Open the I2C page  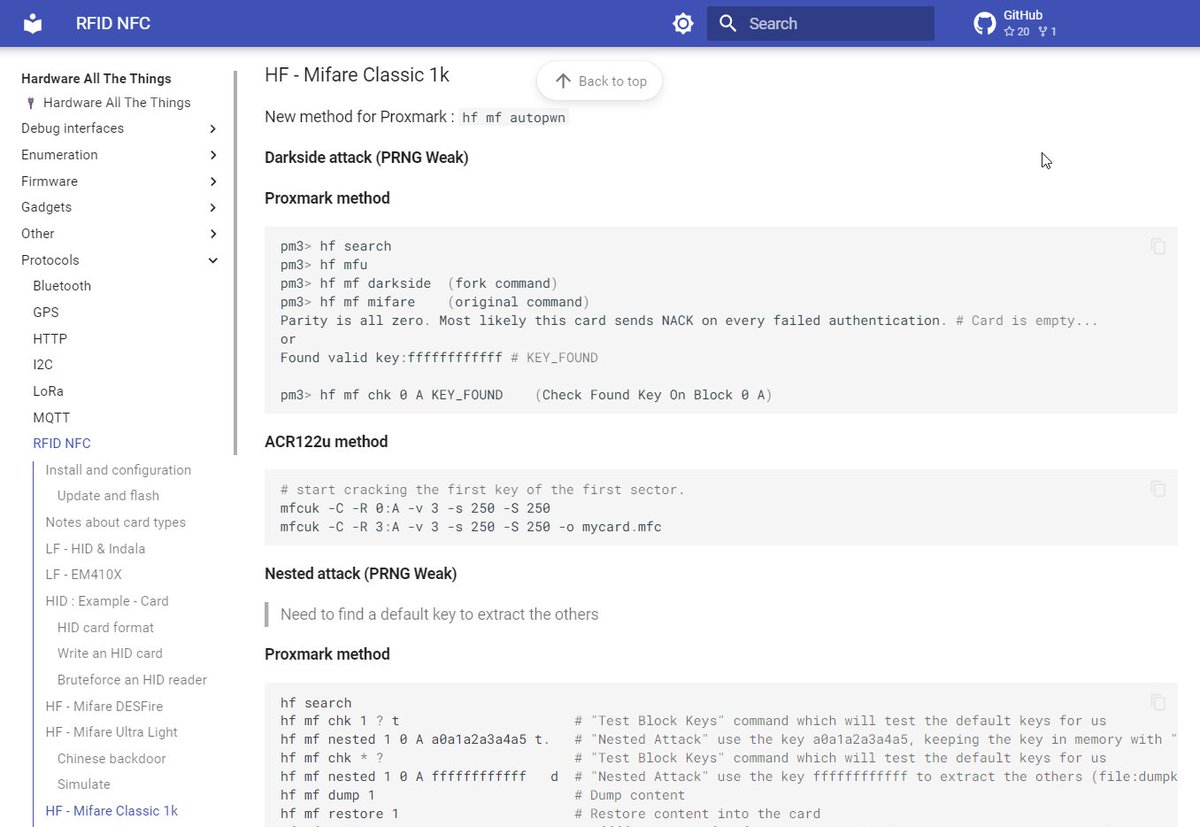(x=45, y=365)
